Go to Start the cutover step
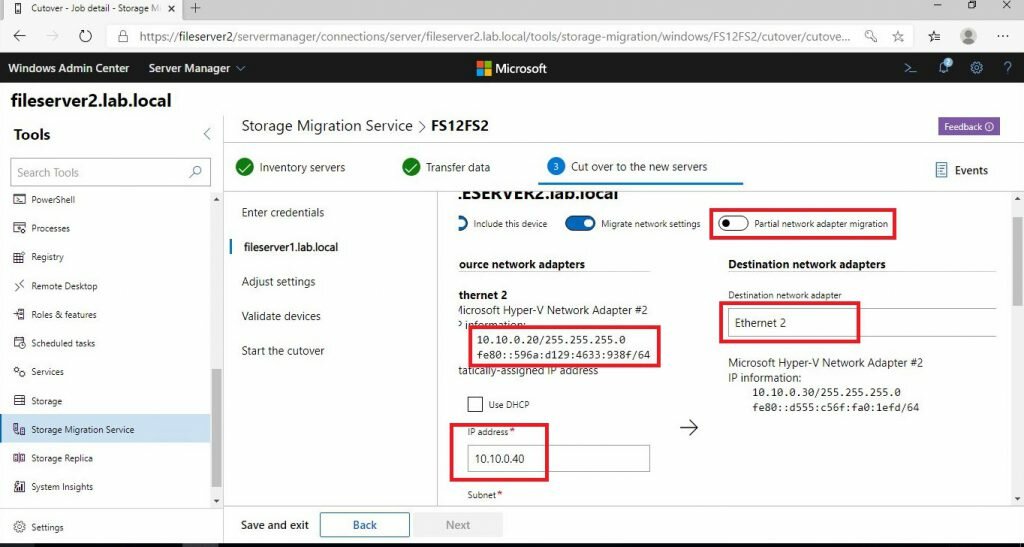Viewport: 1024px width, 547px height. pyautogui.click(x=283, y=351)
